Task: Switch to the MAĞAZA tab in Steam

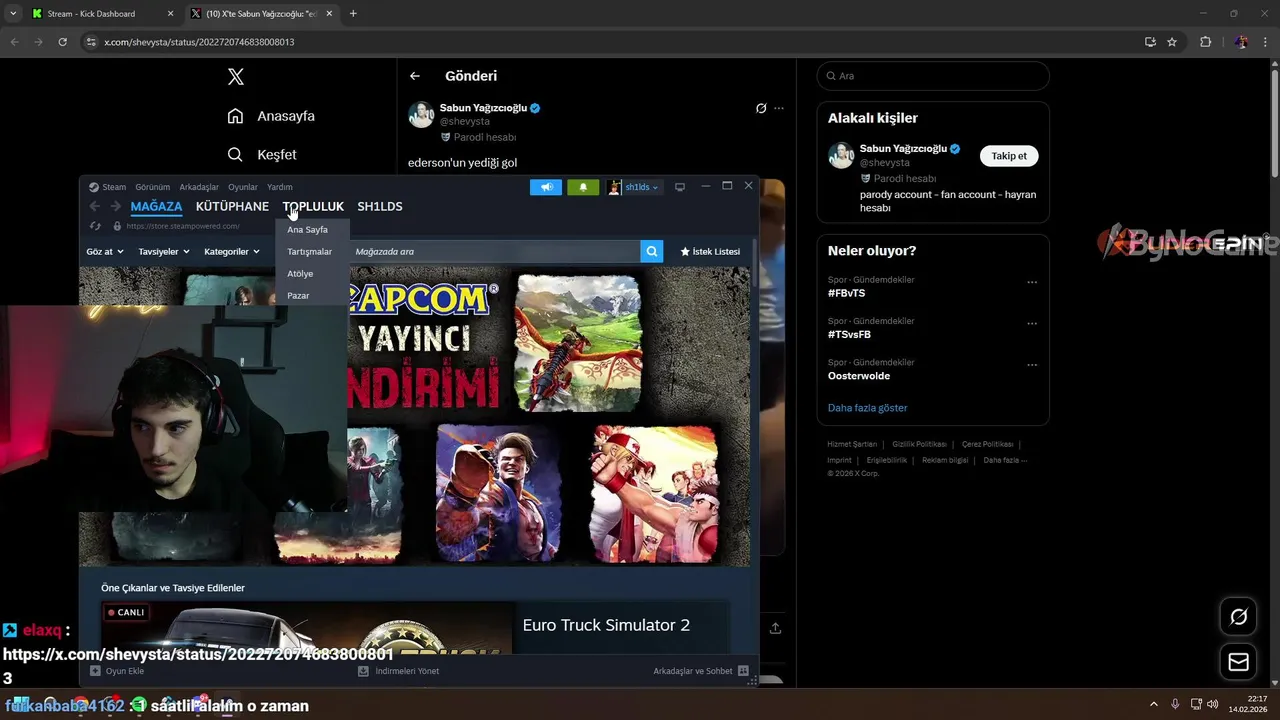Action: (156, 206)
